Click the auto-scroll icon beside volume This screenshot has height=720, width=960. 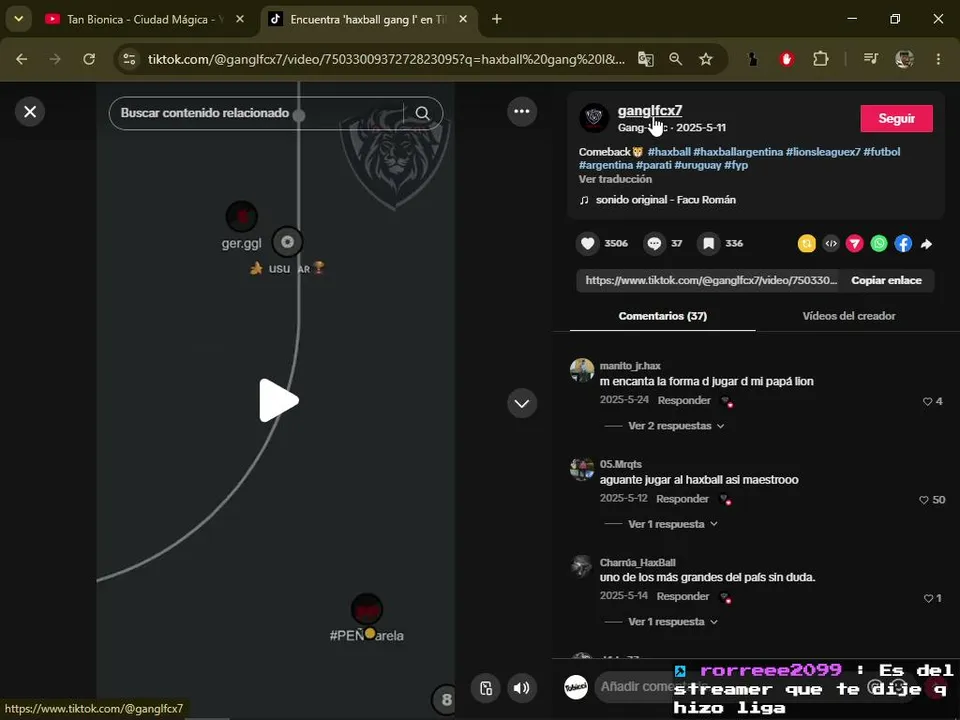click(x=486, y=688)
